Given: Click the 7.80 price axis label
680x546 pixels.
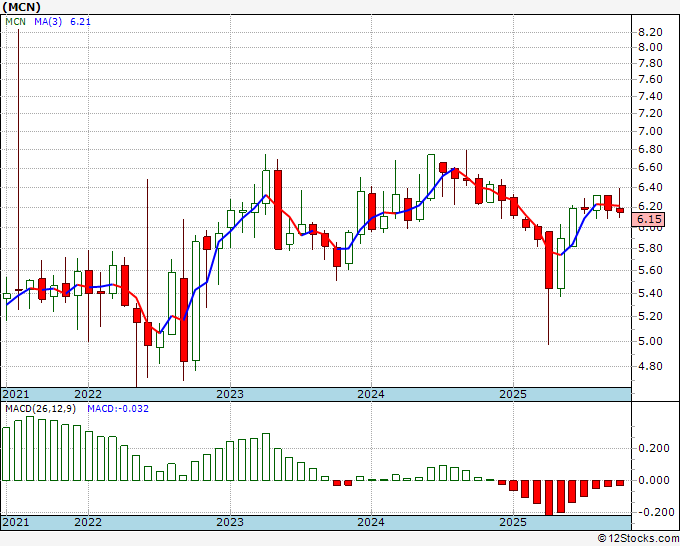Looking at the screenshot, I should pyautogui.click(x=650, y=63).
